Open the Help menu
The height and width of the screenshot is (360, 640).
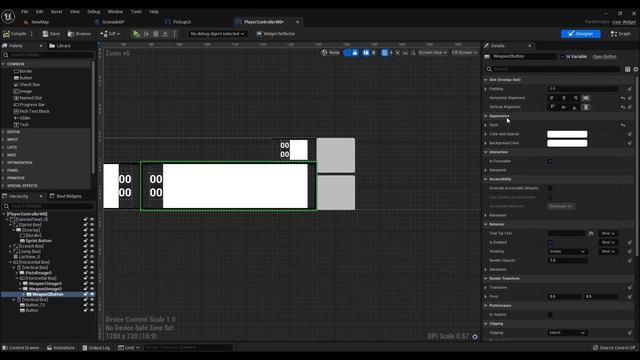[x=154, y=12]
